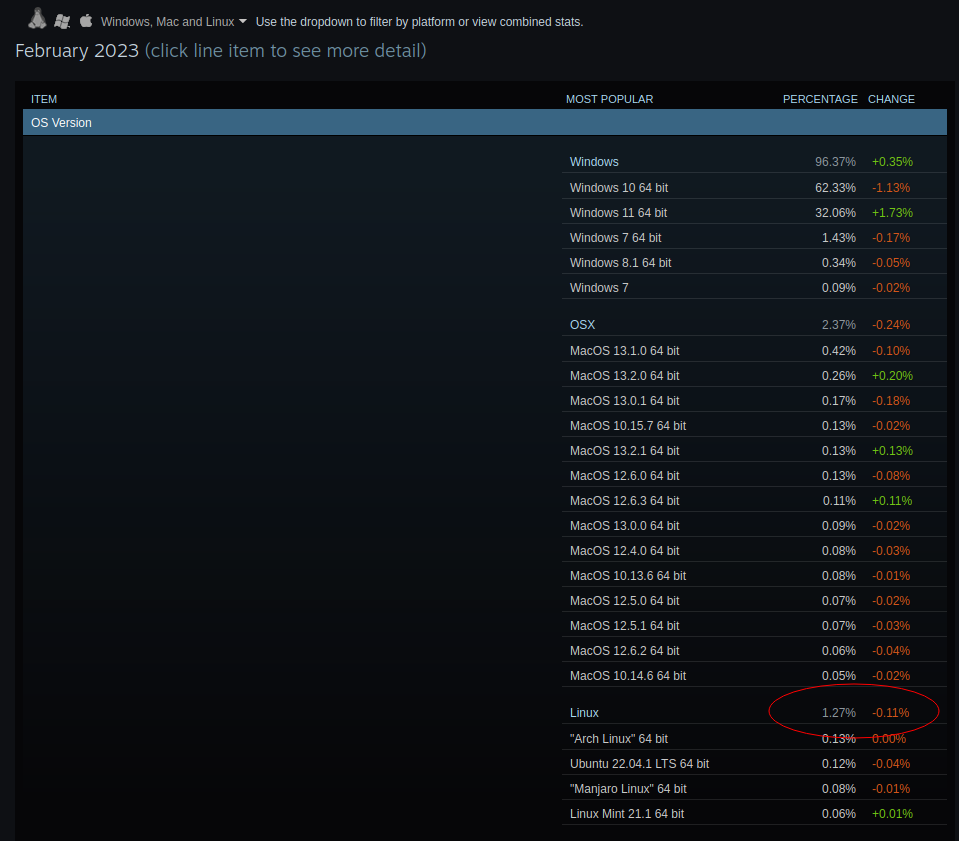The height and width of the screenshot is (841, 959).
Task: Open the Windows, Mac and Linux dropdown
Action: click(x=174, y=22)
